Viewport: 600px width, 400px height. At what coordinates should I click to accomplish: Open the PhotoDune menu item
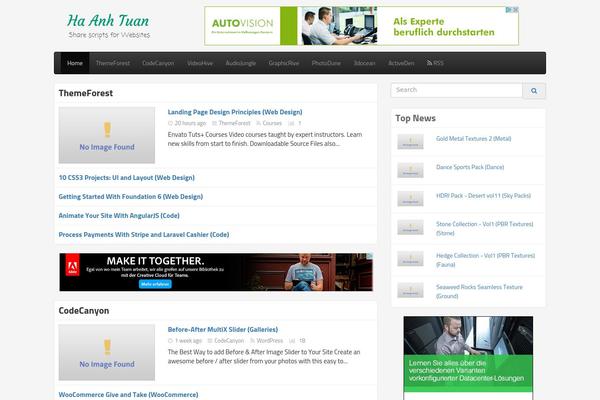(x=326, y=63)
